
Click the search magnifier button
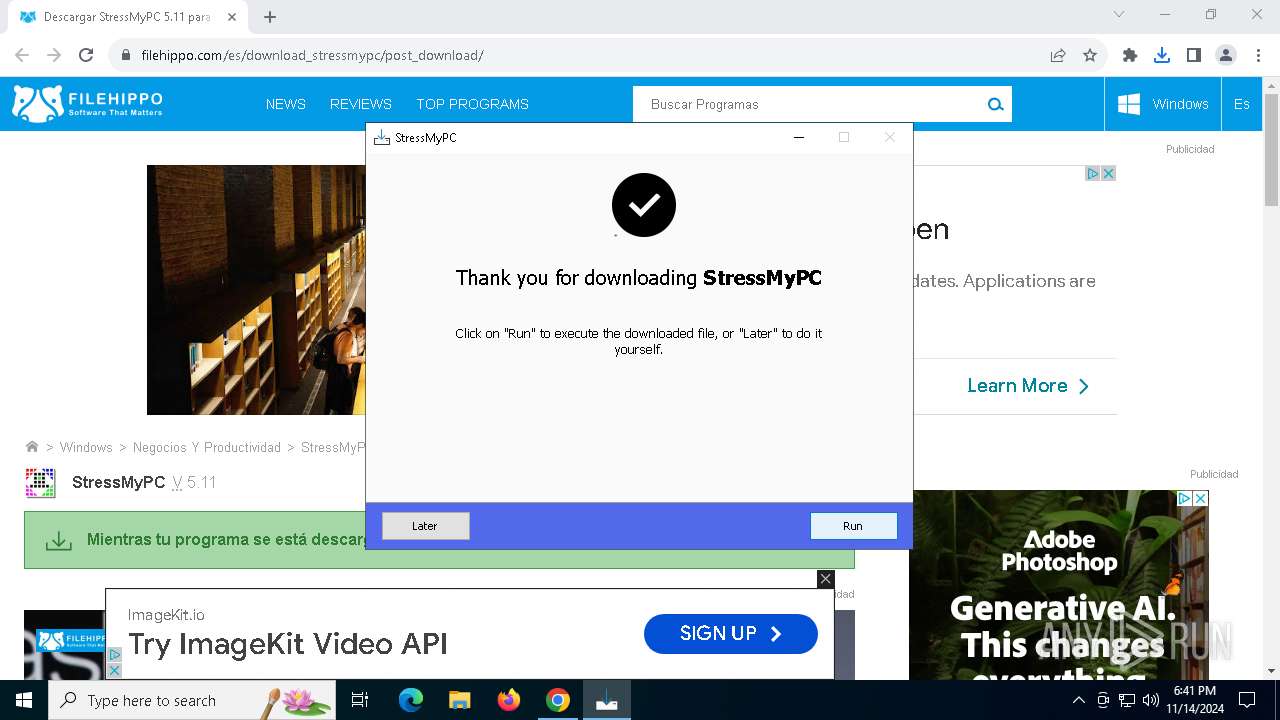995,104
